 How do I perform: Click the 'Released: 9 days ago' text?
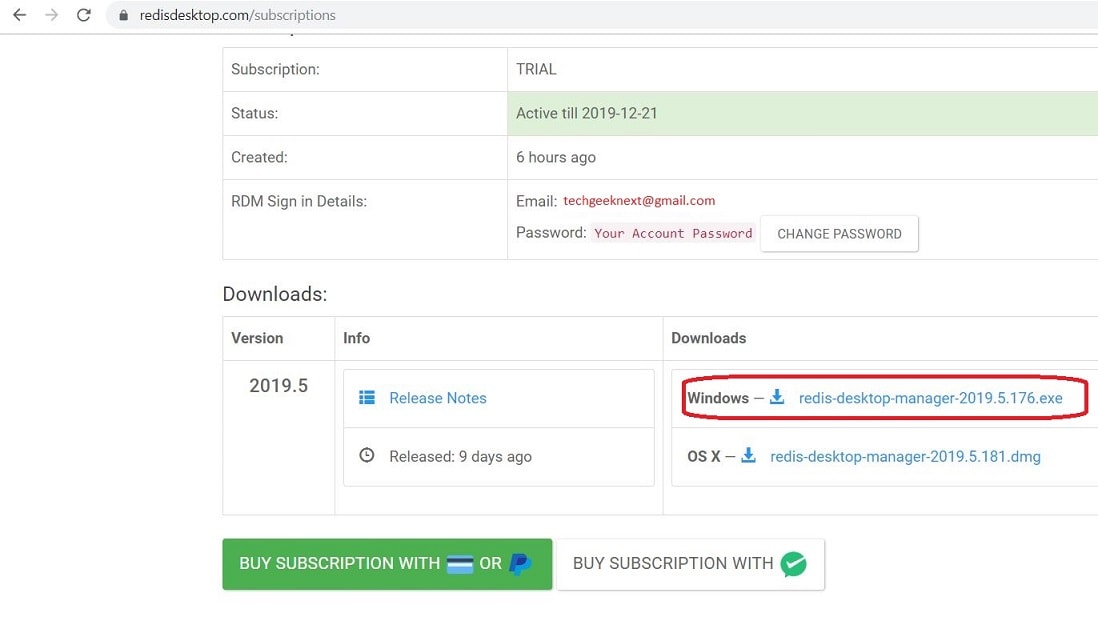click(461, 456)
